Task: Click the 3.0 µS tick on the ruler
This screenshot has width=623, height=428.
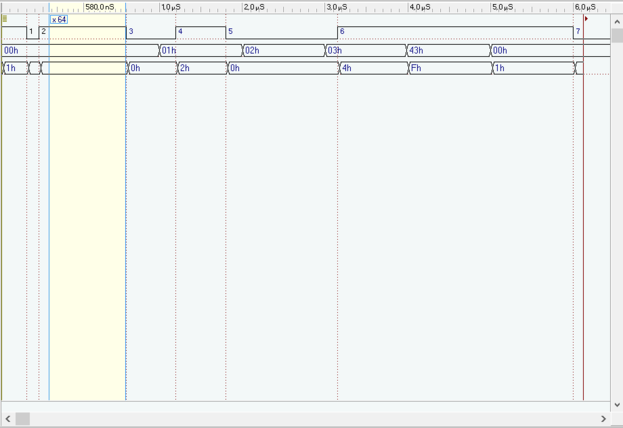Action: 337,7
